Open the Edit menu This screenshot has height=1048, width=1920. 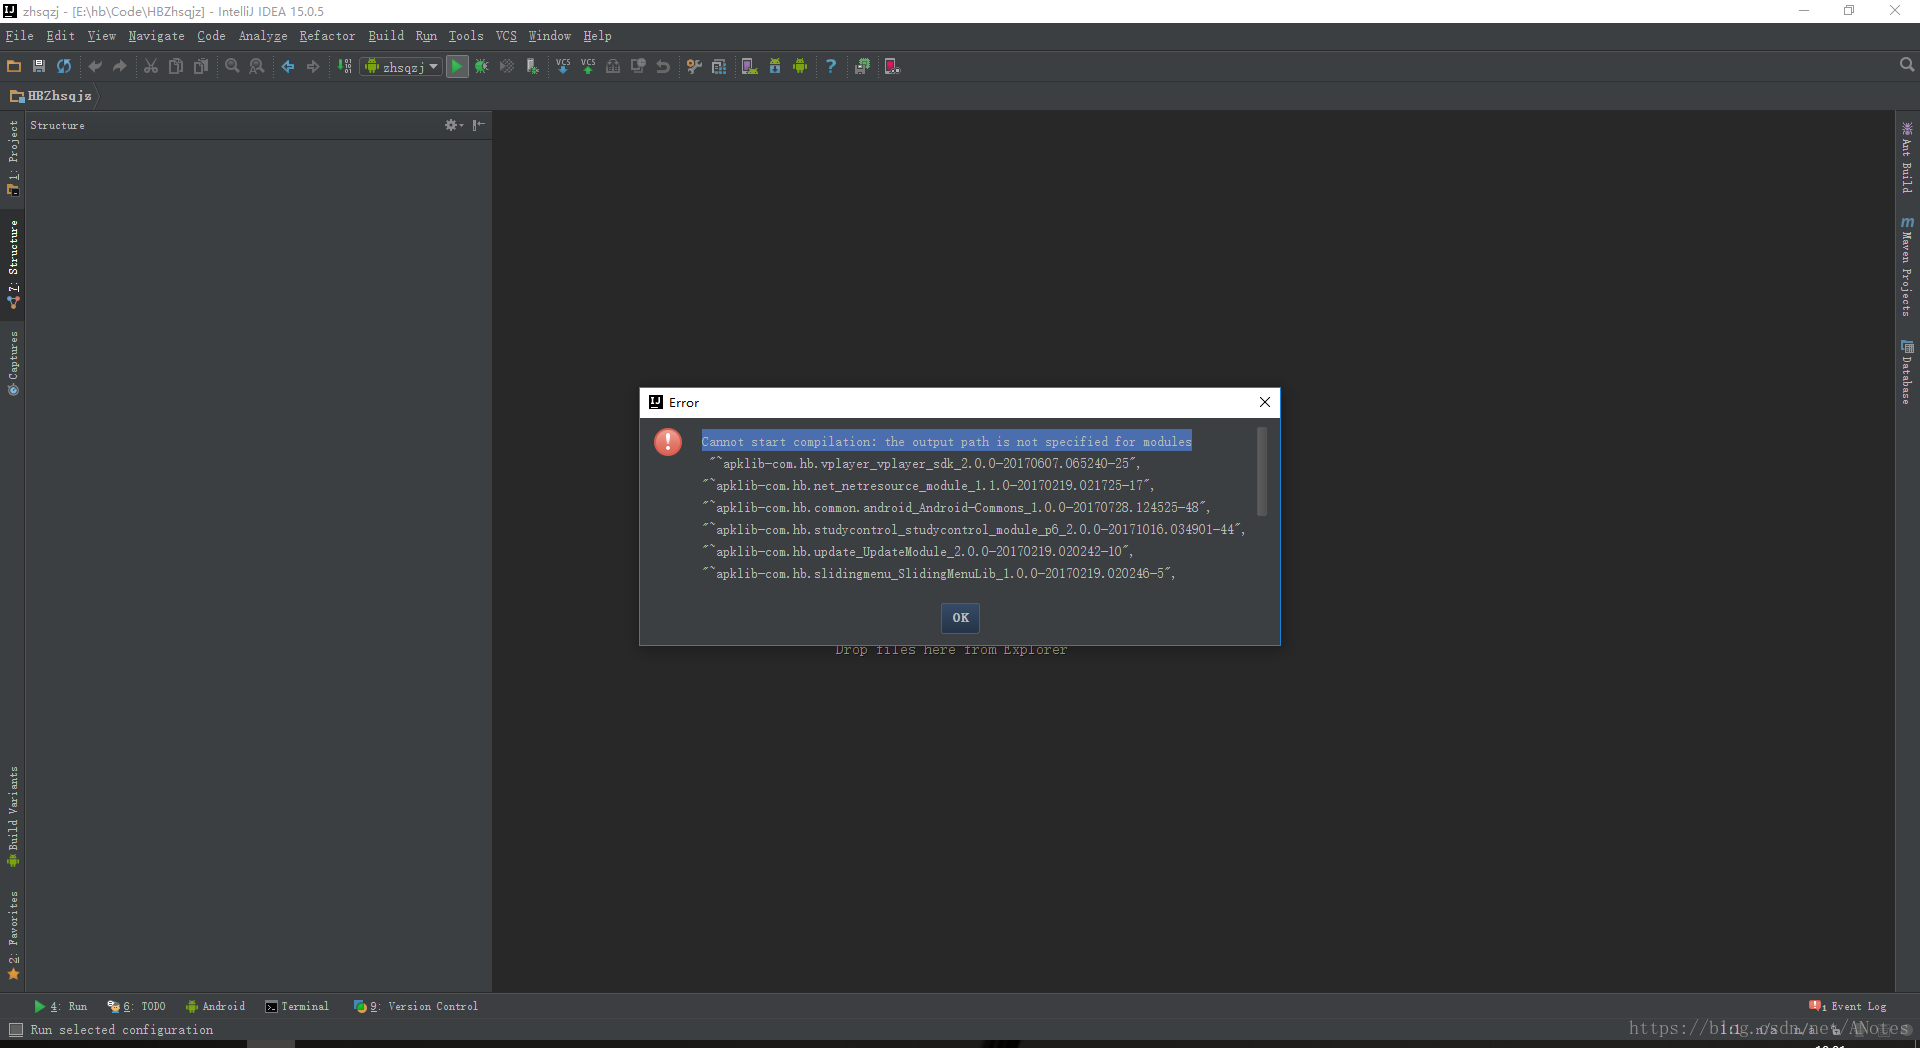tap(60, 36)
